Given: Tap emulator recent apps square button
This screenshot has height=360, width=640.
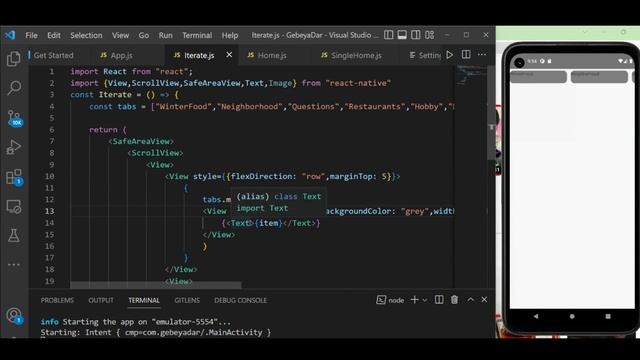Looking at the screenshot, I should coord(608,316).
